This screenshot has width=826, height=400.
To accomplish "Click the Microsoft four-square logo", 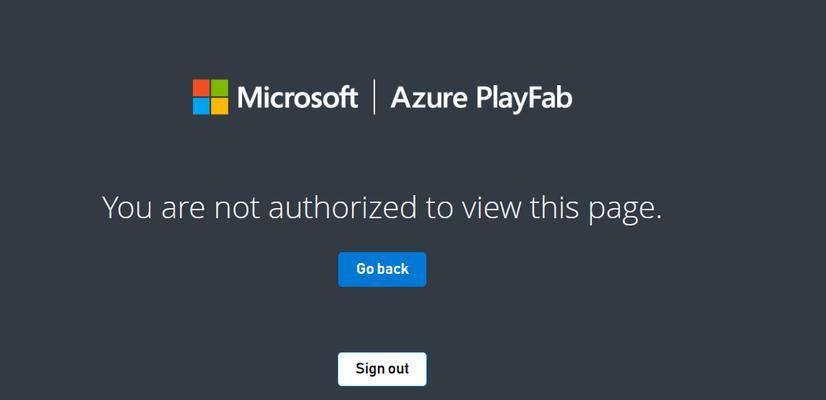I will (211, 97).
